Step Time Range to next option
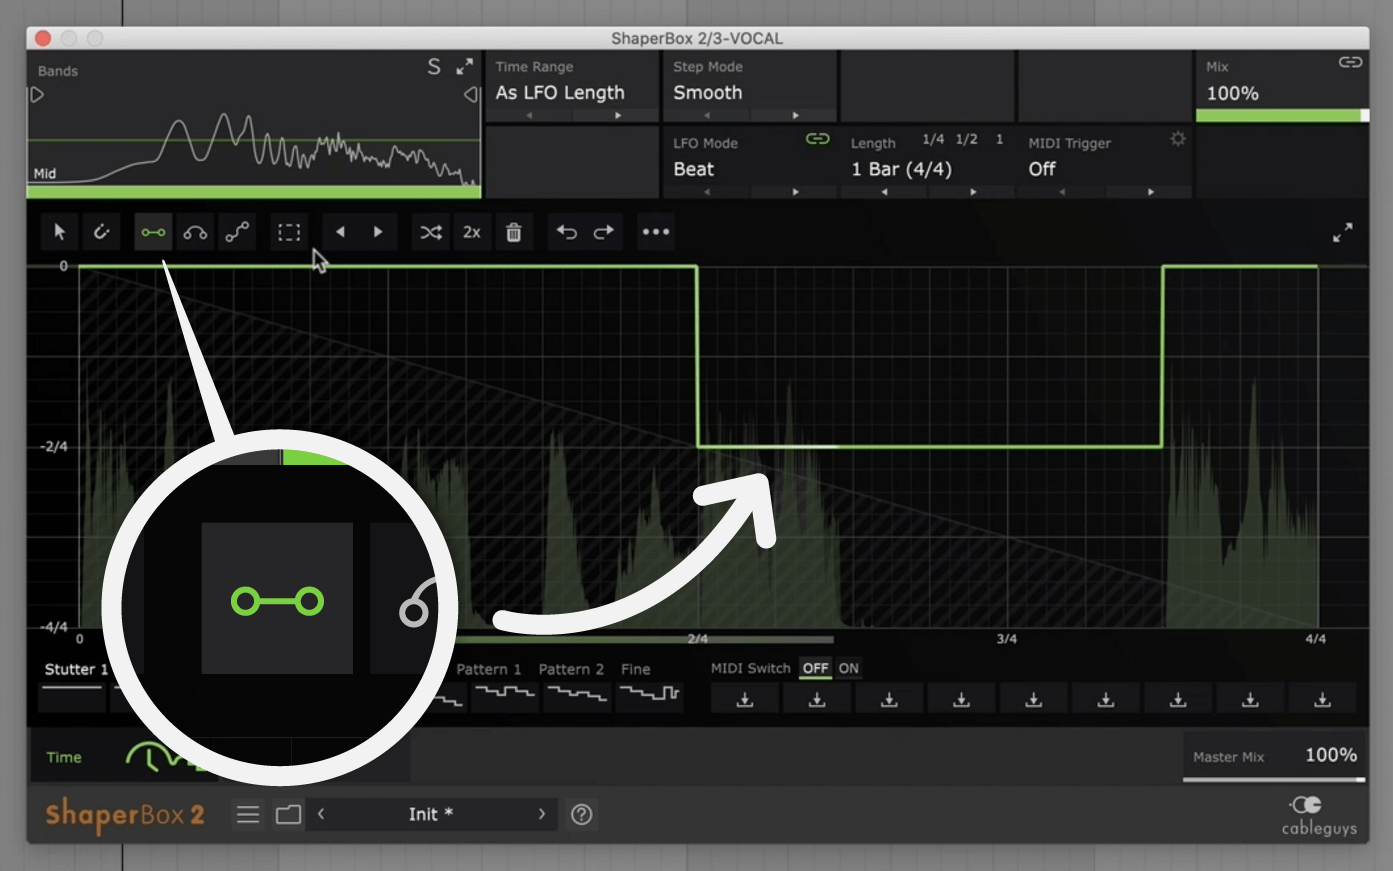 click(618, 116)
